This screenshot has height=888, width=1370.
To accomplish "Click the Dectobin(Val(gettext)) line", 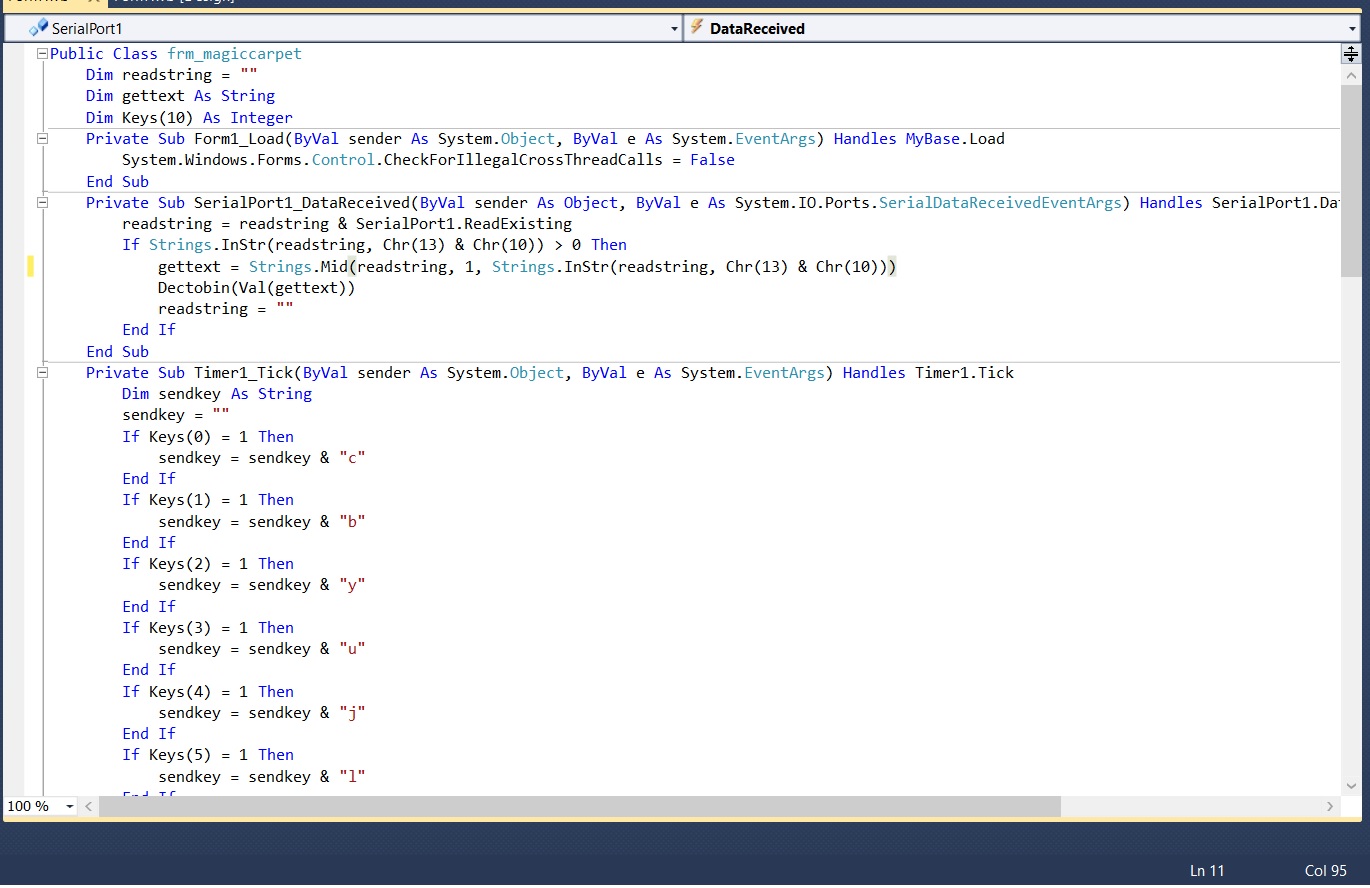I will click(256, 288).
